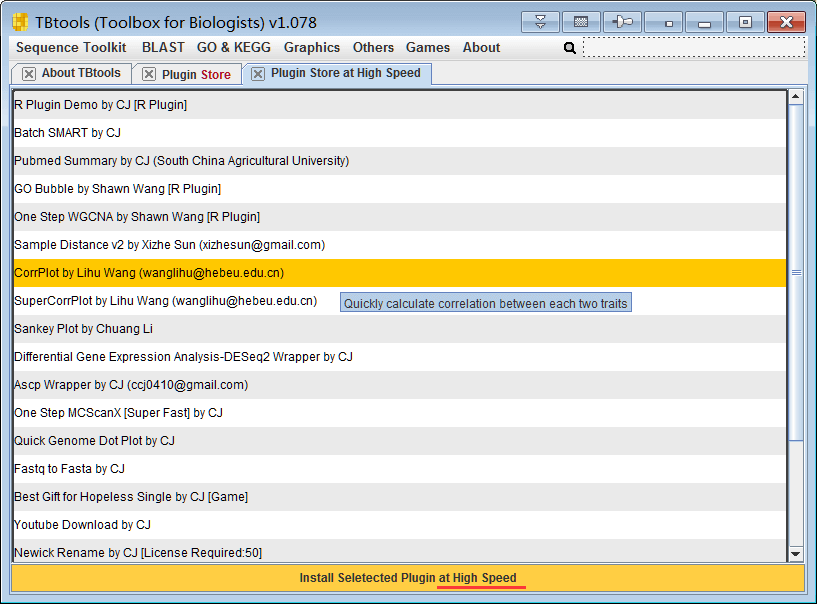Select Pubmed Summary by CJ

[400, 161]
